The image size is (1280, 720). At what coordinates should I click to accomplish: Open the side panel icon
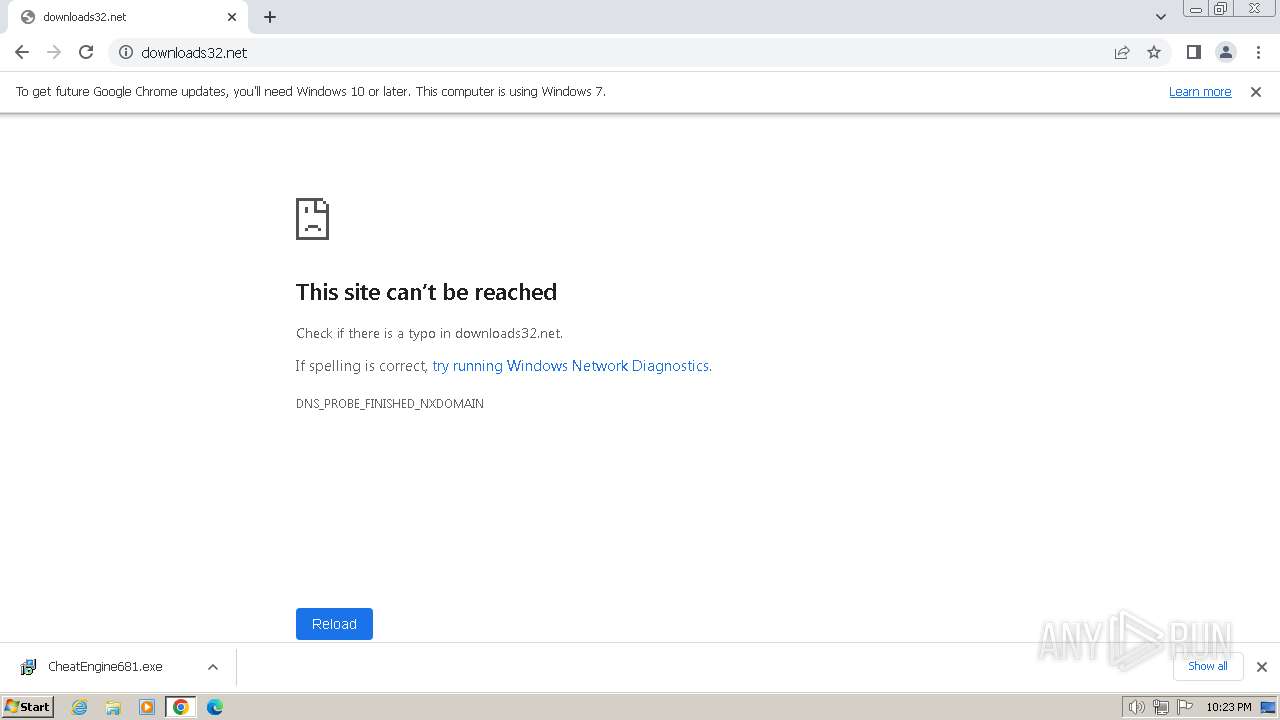pyautogui.click(x=1193, y=52)
